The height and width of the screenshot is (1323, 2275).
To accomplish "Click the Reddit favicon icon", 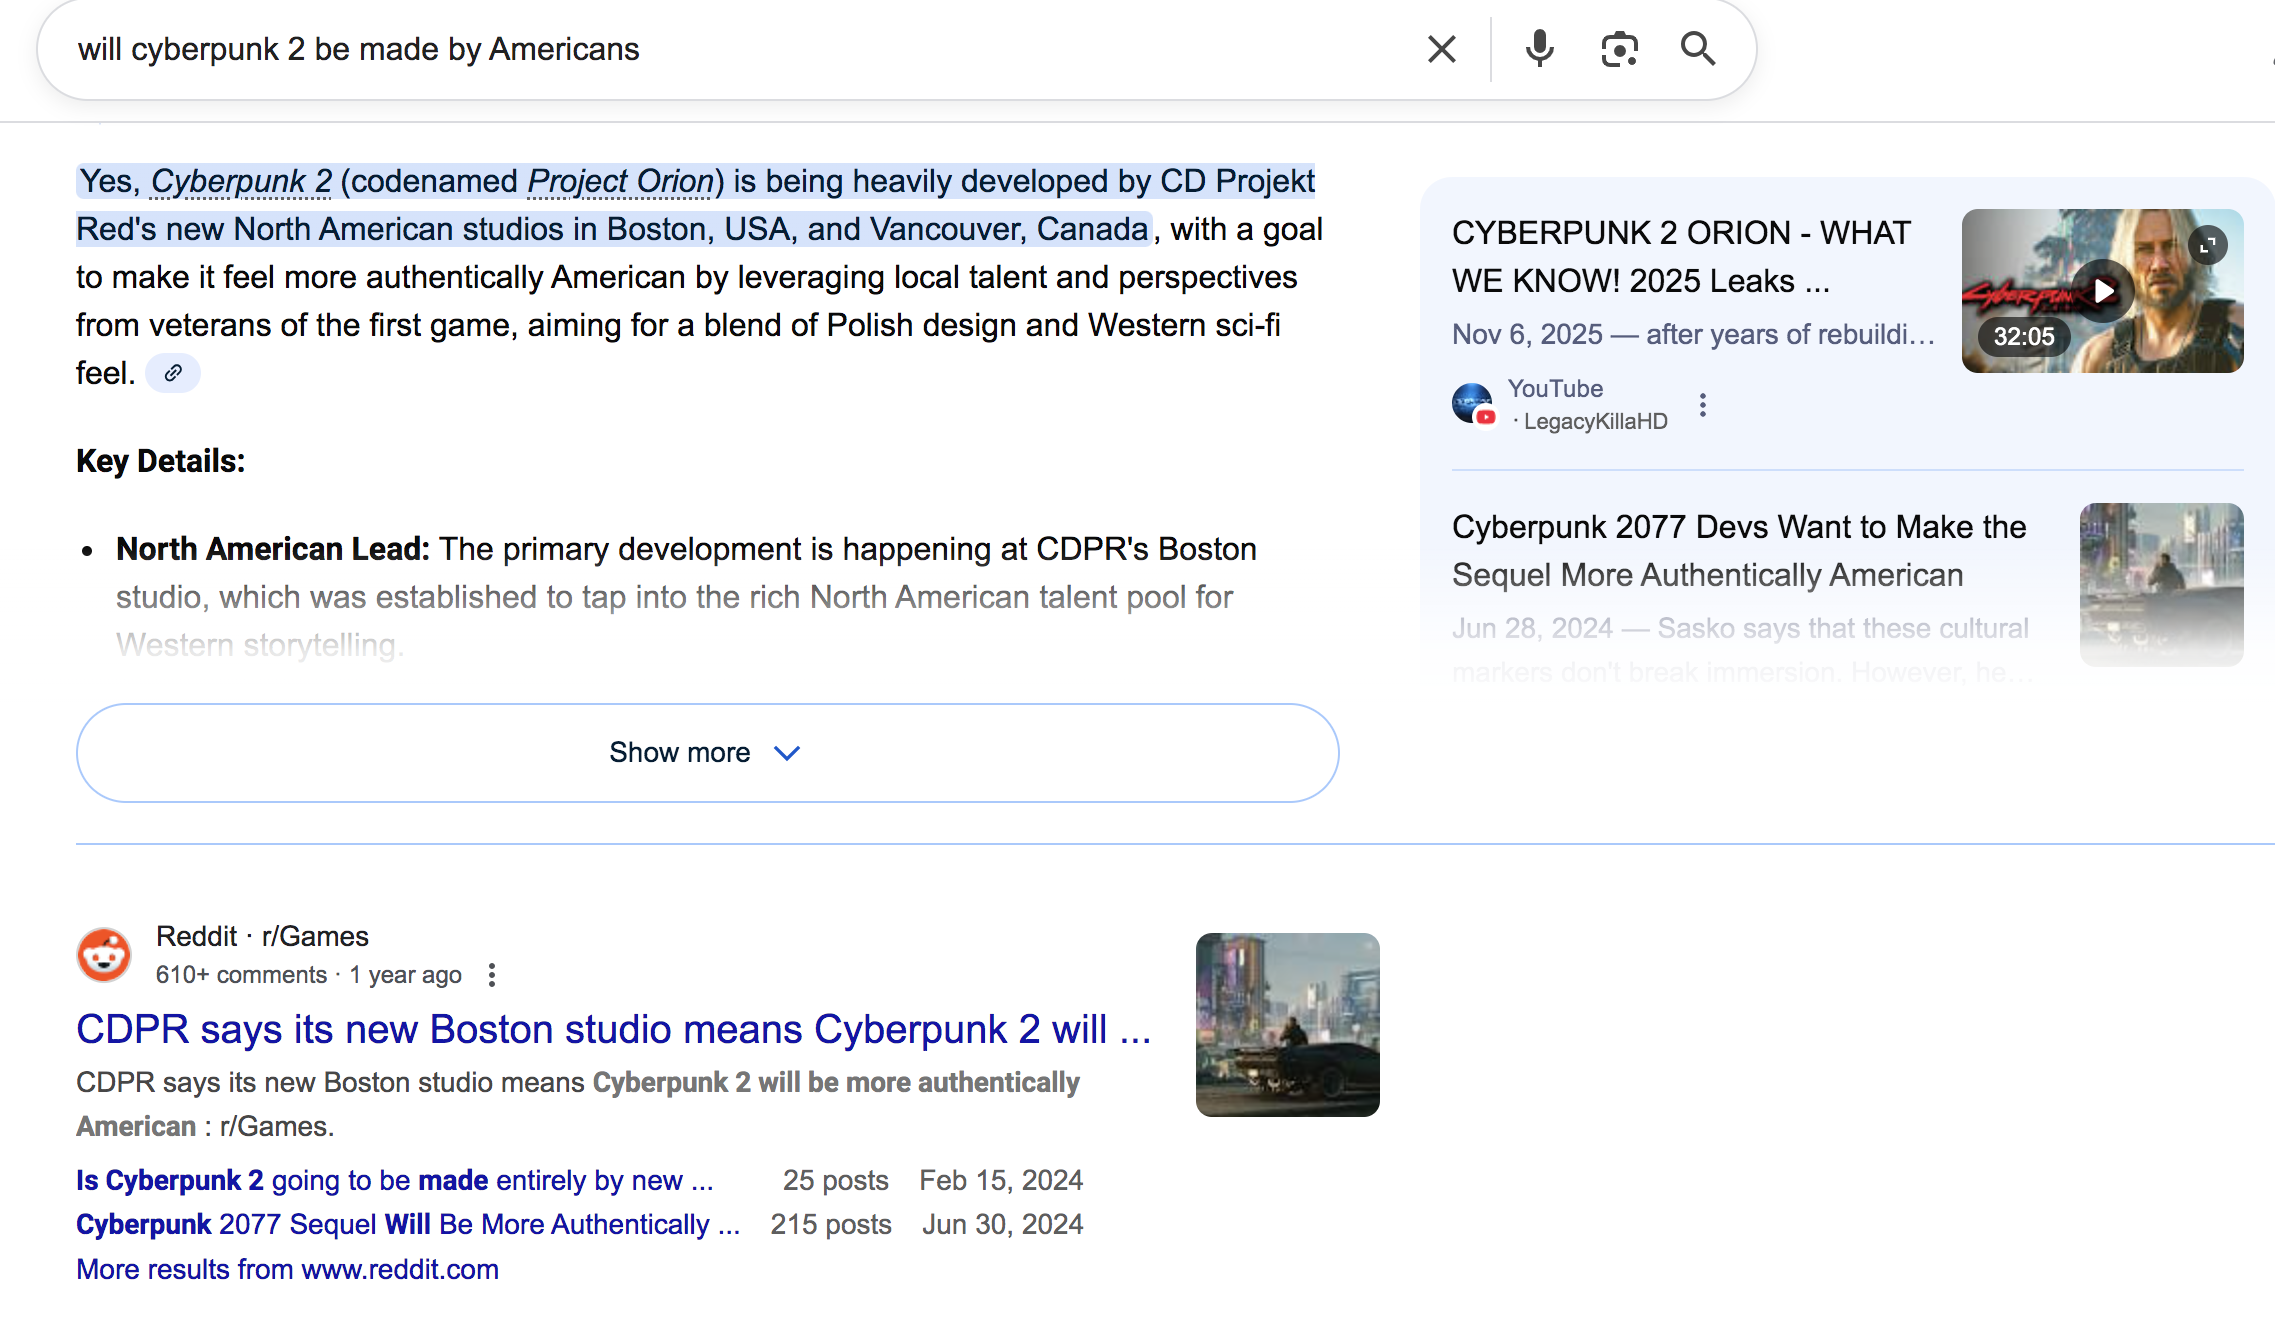I will coord(104,955).
